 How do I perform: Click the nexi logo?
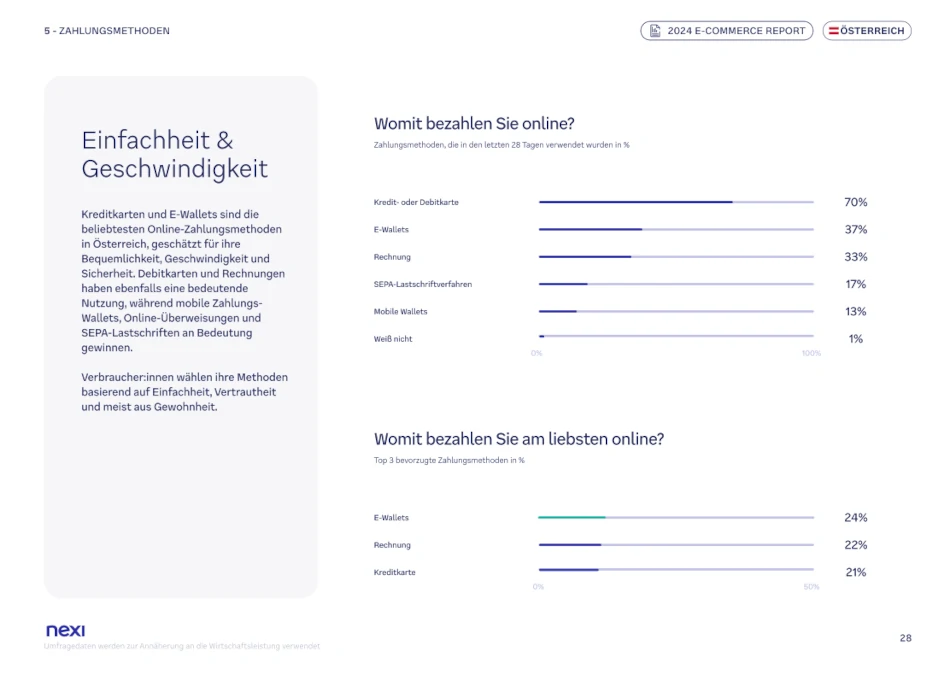[x=65, y=630]
